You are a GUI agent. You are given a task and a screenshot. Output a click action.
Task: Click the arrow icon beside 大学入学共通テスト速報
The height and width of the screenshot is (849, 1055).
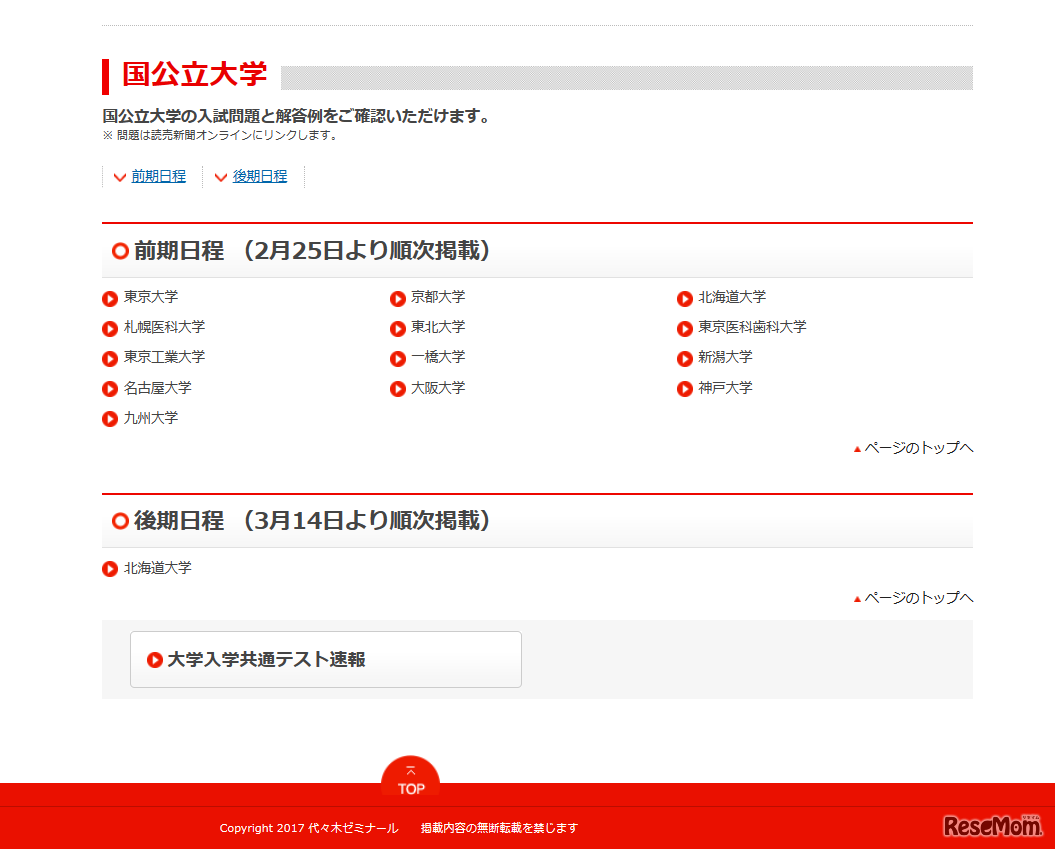coord(155,660)
